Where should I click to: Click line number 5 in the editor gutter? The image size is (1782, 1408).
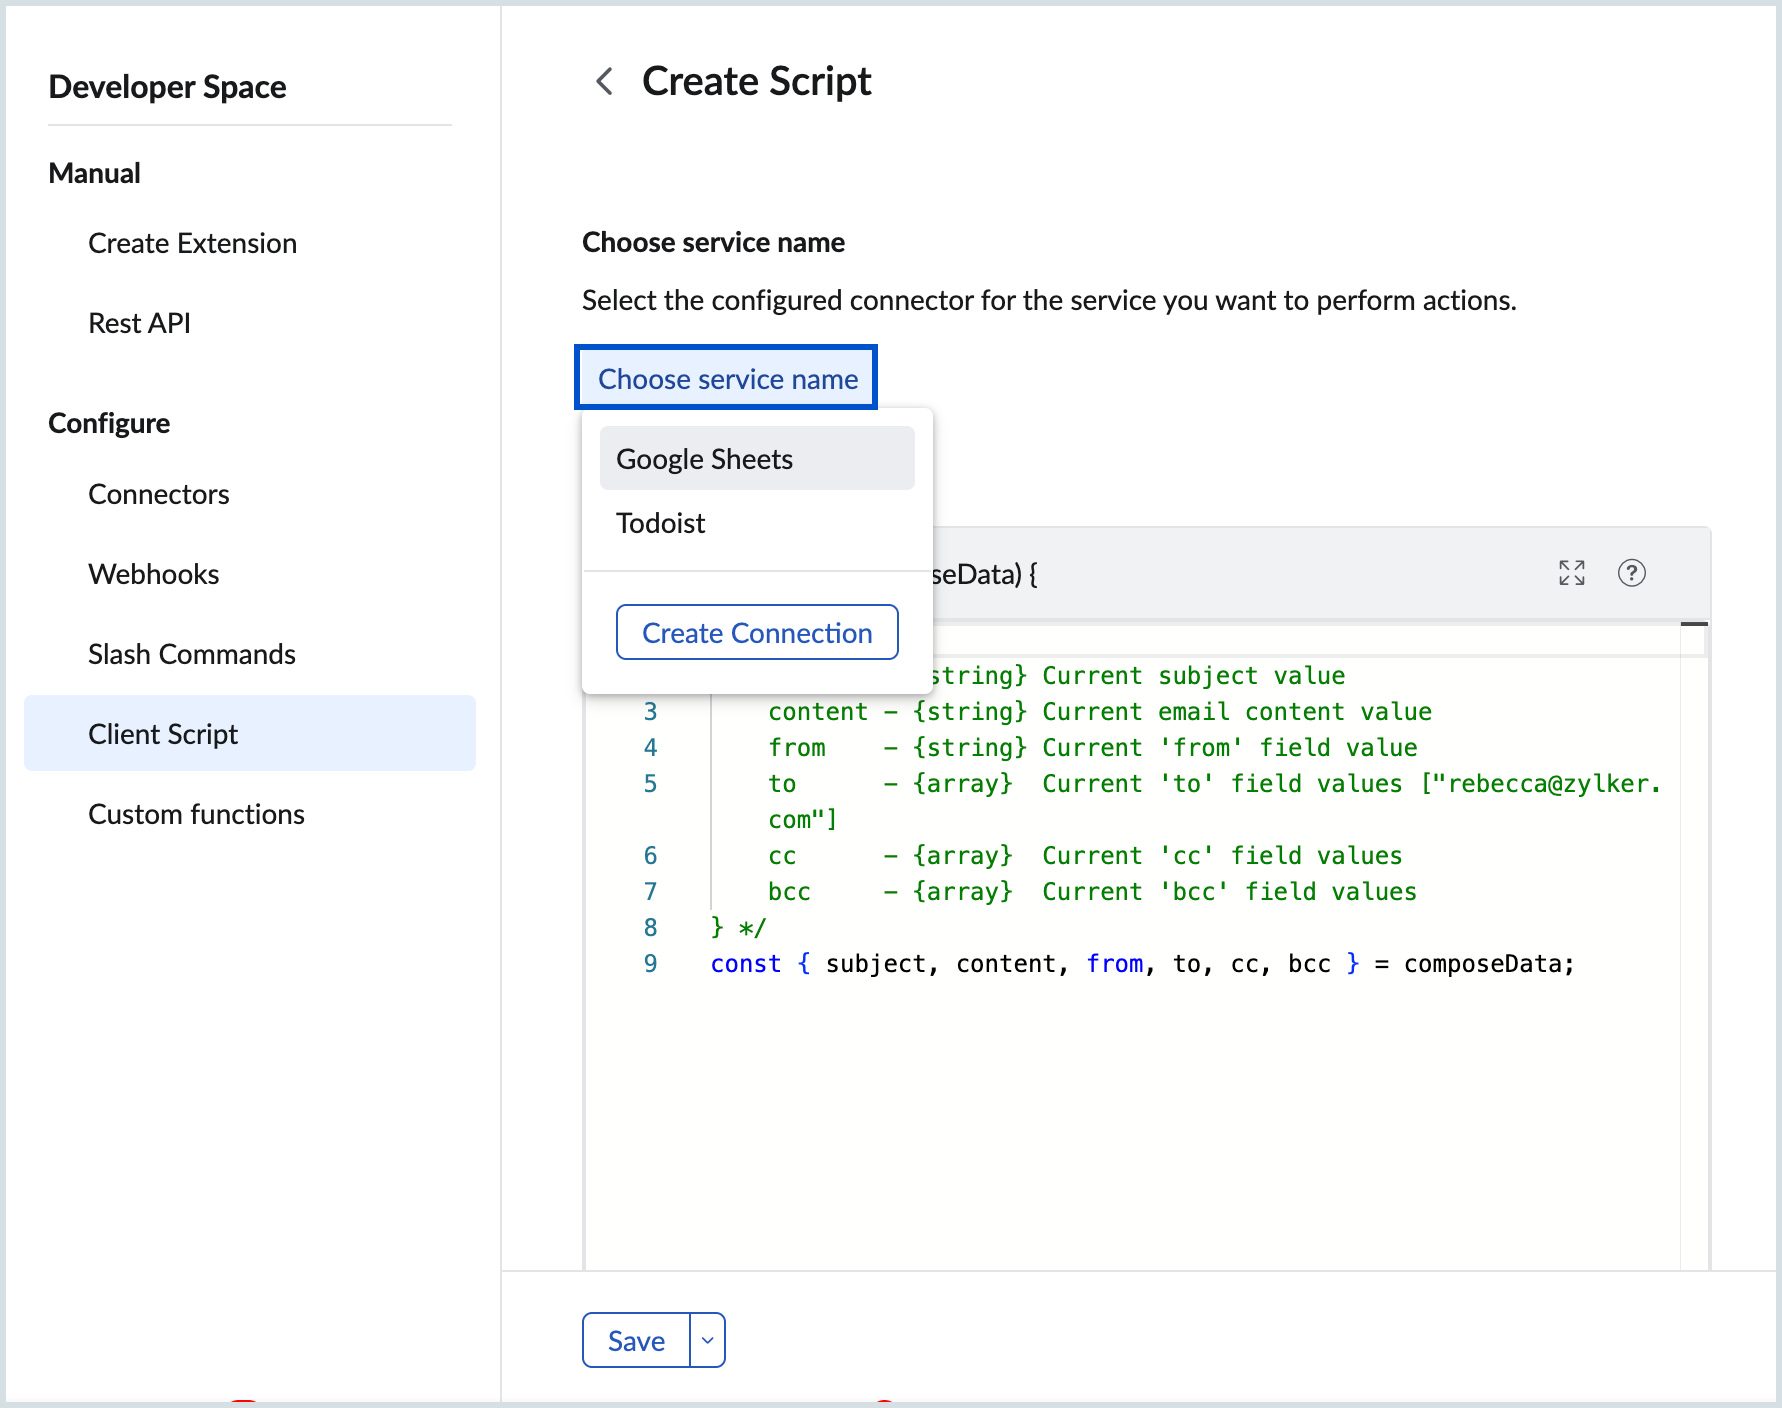point(650,784)
